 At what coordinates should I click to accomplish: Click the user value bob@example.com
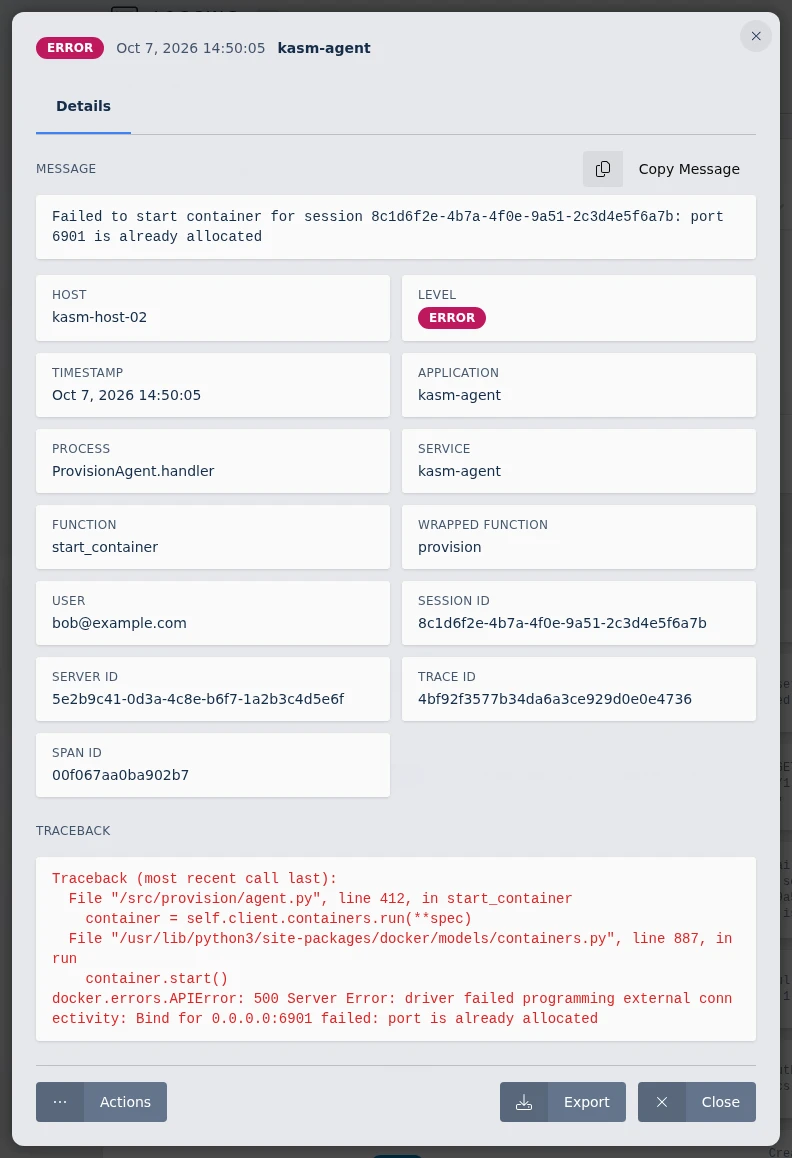point(119,623)
